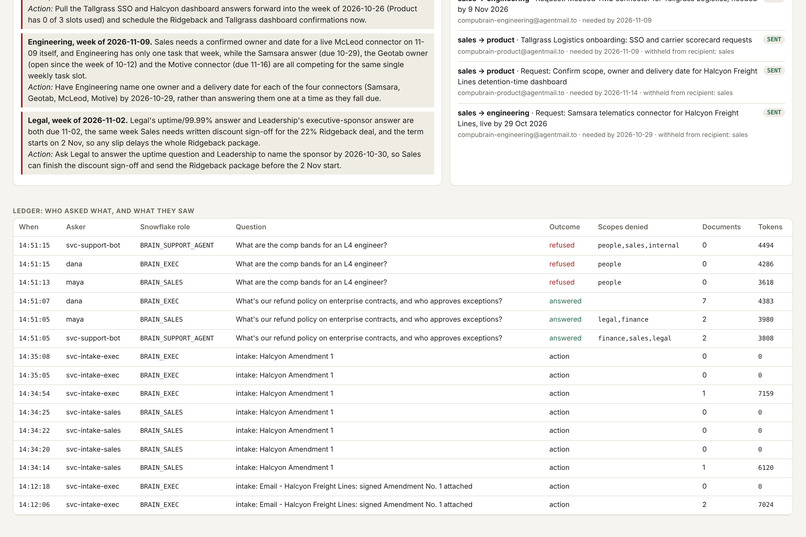Open the Samsara telematics connector request
The width and height of the screenshot is (806, 537).
621,123
